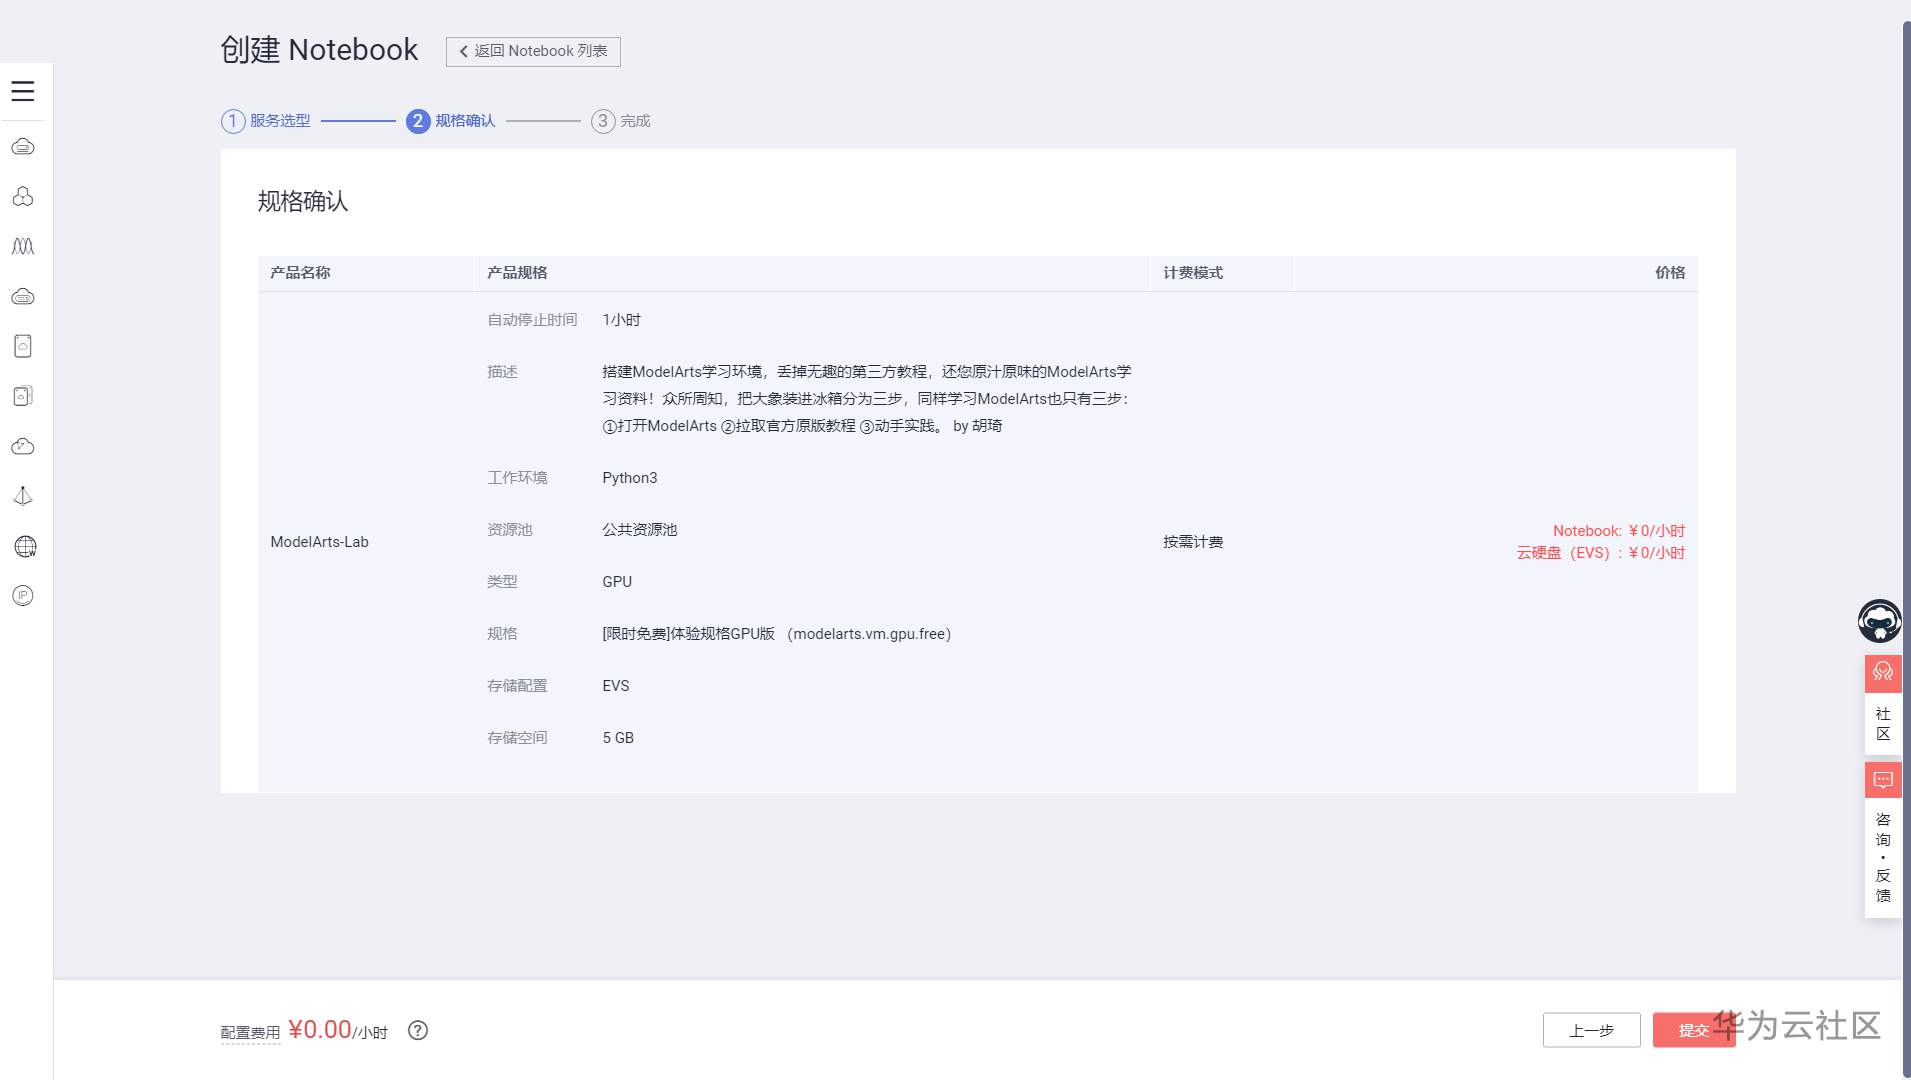Image resolution: width=1911 pixels, height=1080 pixels.
Task: Open the IP circle icon in the sidebar
Action: [x=23, y=596]
